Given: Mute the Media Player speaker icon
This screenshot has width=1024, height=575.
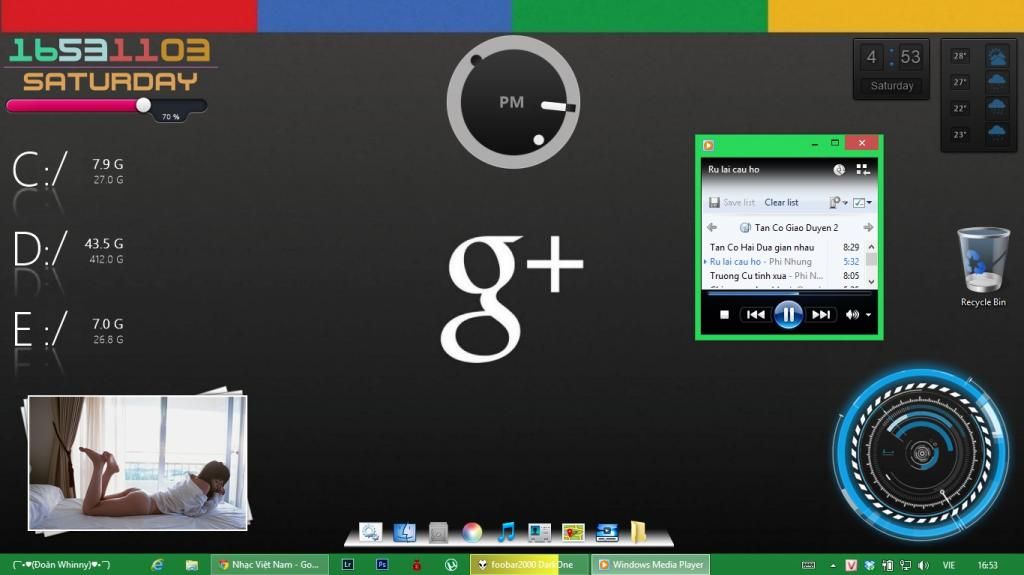Looking at the screenshot, I should click(852, 315).
